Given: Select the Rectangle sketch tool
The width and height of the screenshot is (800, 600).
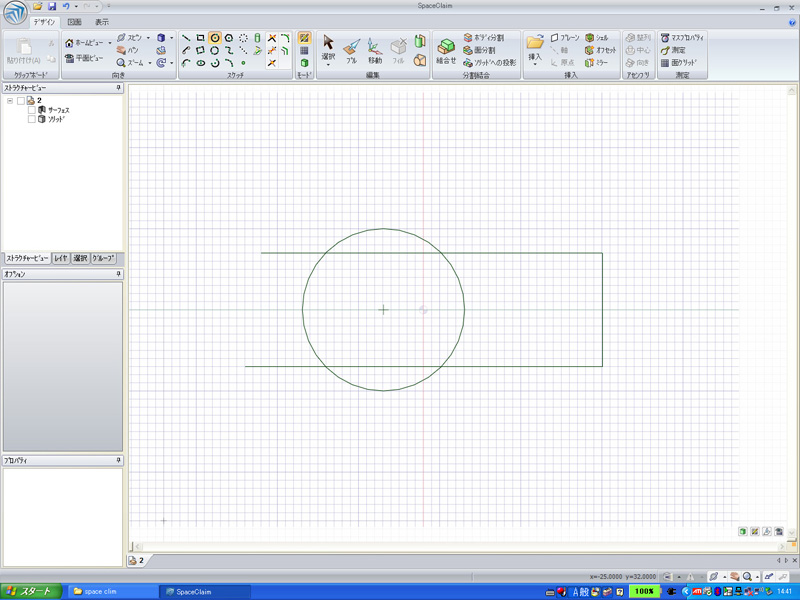Looking at the screenshot, I should click(201, 37).
